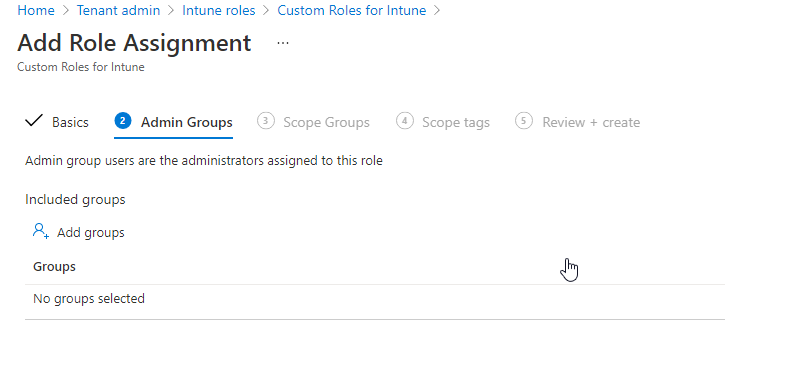This screenshot has width=802, height=375.
Task: Select the Admin Groups tab label
Action: pos(187,122)
